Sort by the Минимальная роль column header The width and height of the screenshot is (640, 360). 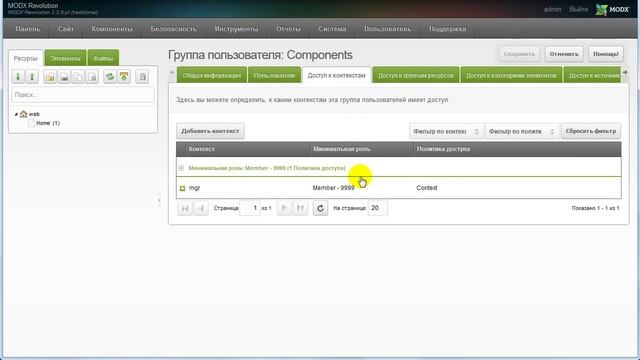pyautogui.click(x=362, y=149)
